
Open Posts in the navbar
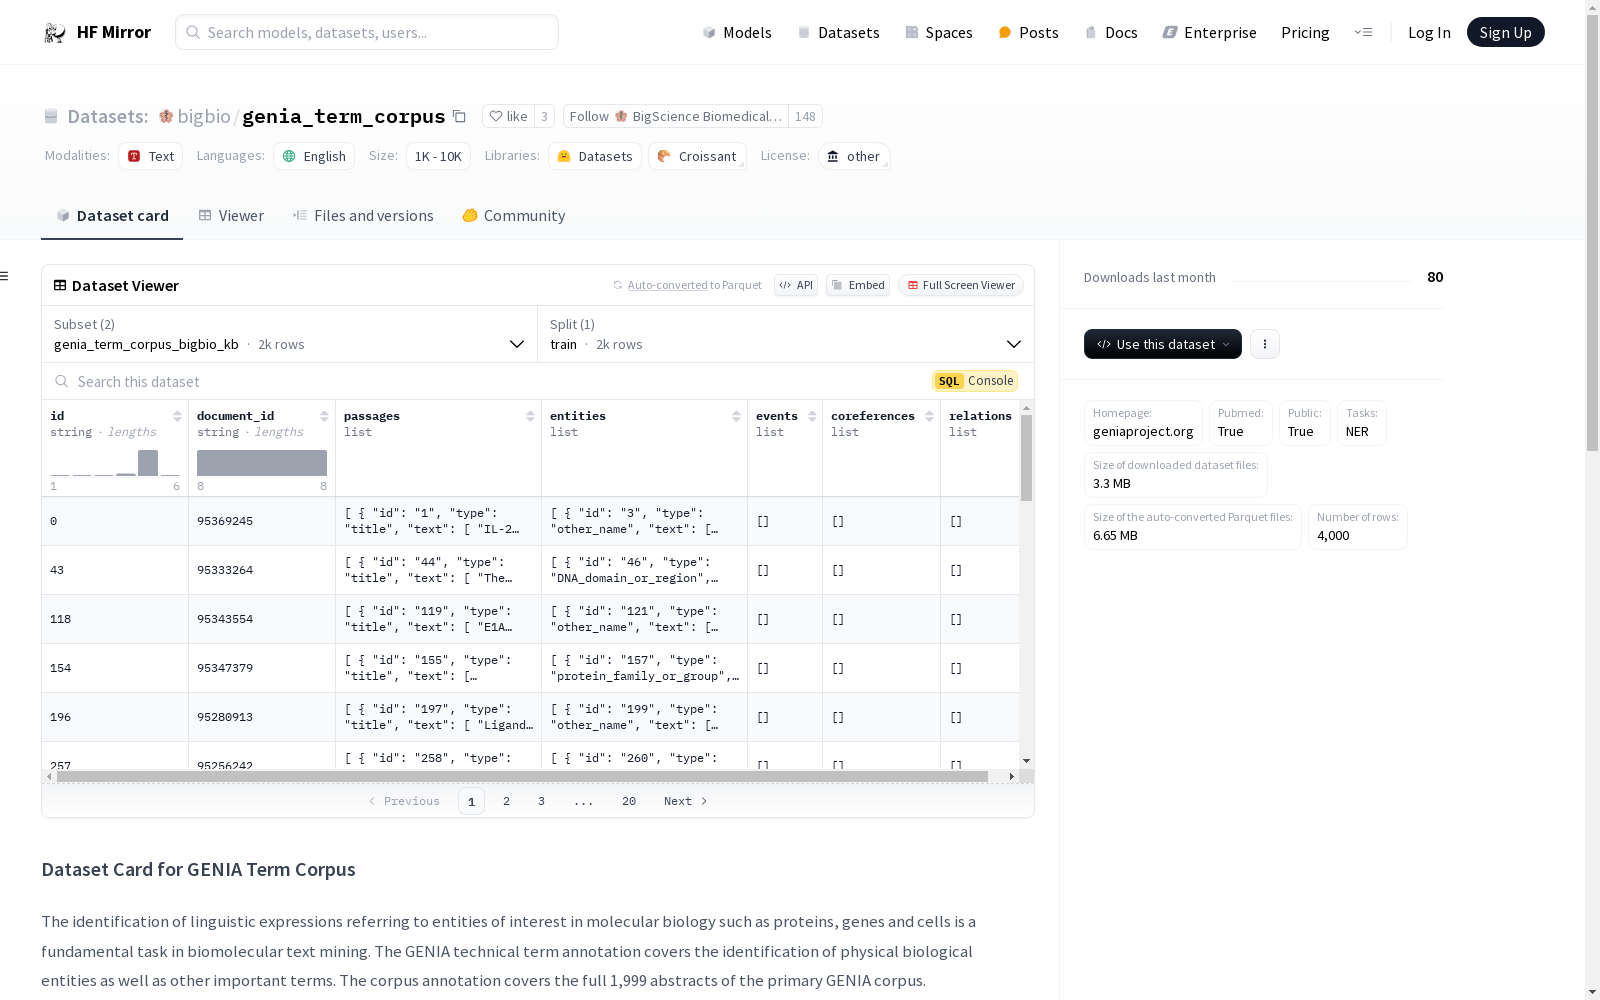[1028, 33]
